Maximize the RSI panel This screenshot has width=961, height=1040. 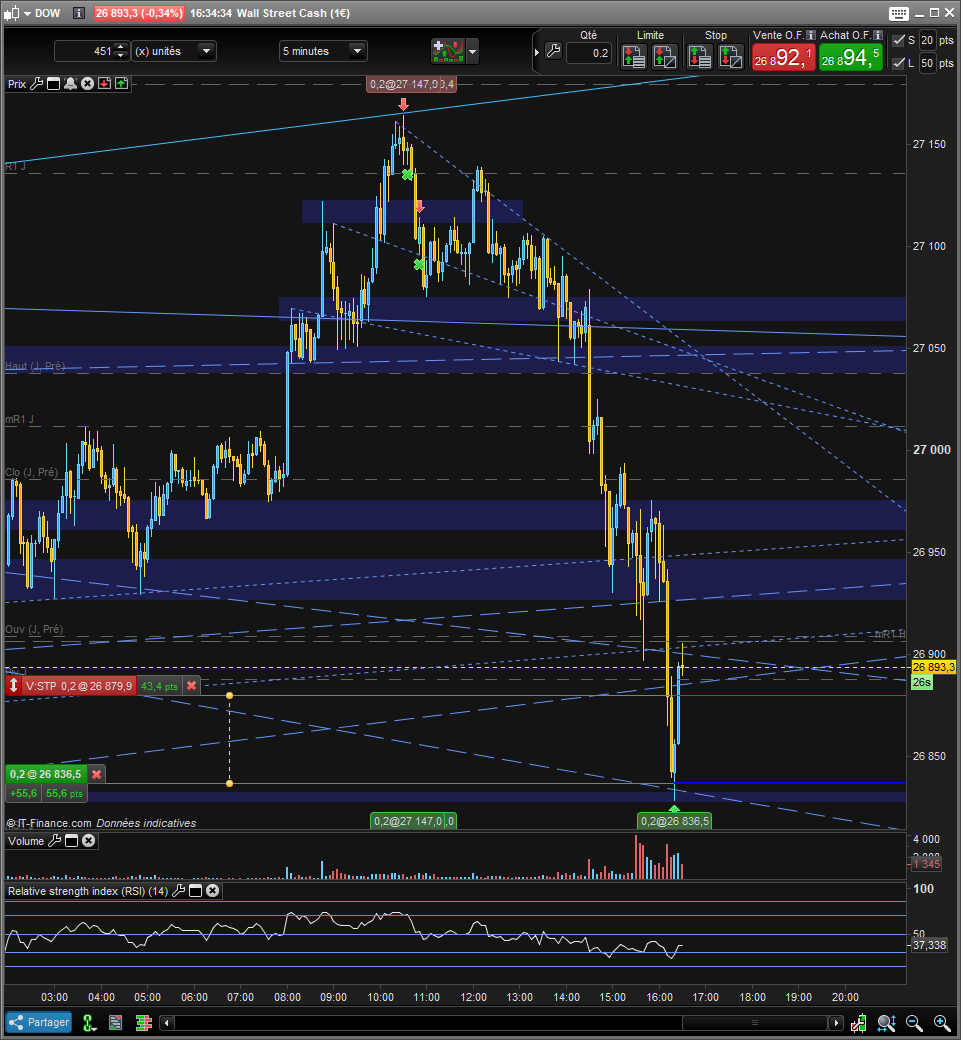point(196,891)
